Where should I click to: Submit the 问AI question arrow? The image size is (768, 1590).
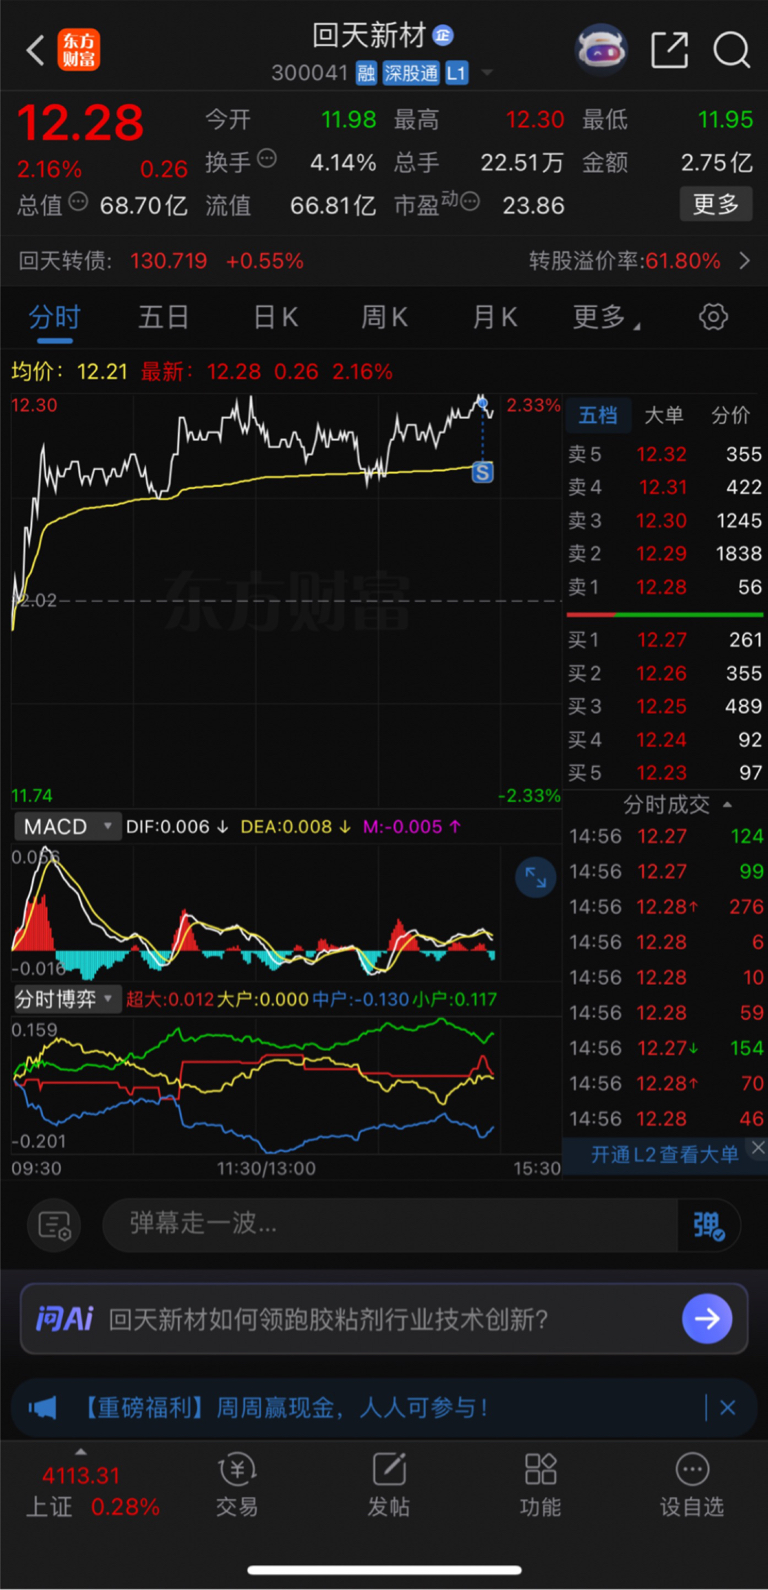tap(707, 1319)
